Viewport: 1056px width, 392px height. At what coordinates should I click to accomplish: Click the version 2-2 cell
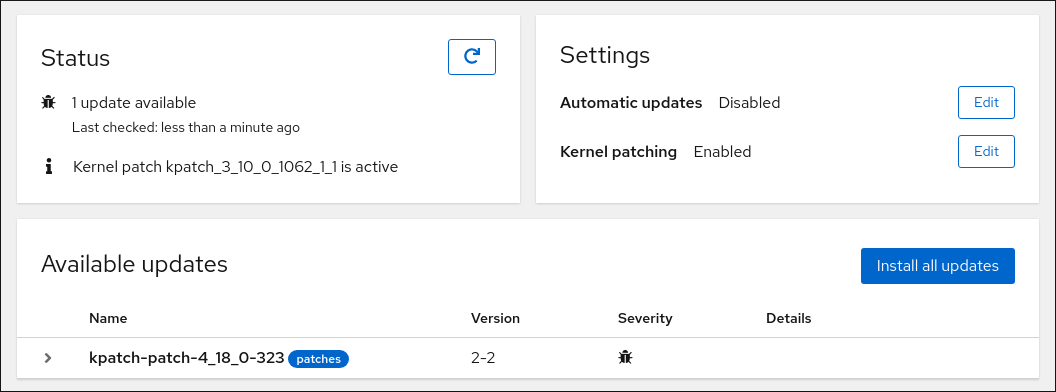483,358
